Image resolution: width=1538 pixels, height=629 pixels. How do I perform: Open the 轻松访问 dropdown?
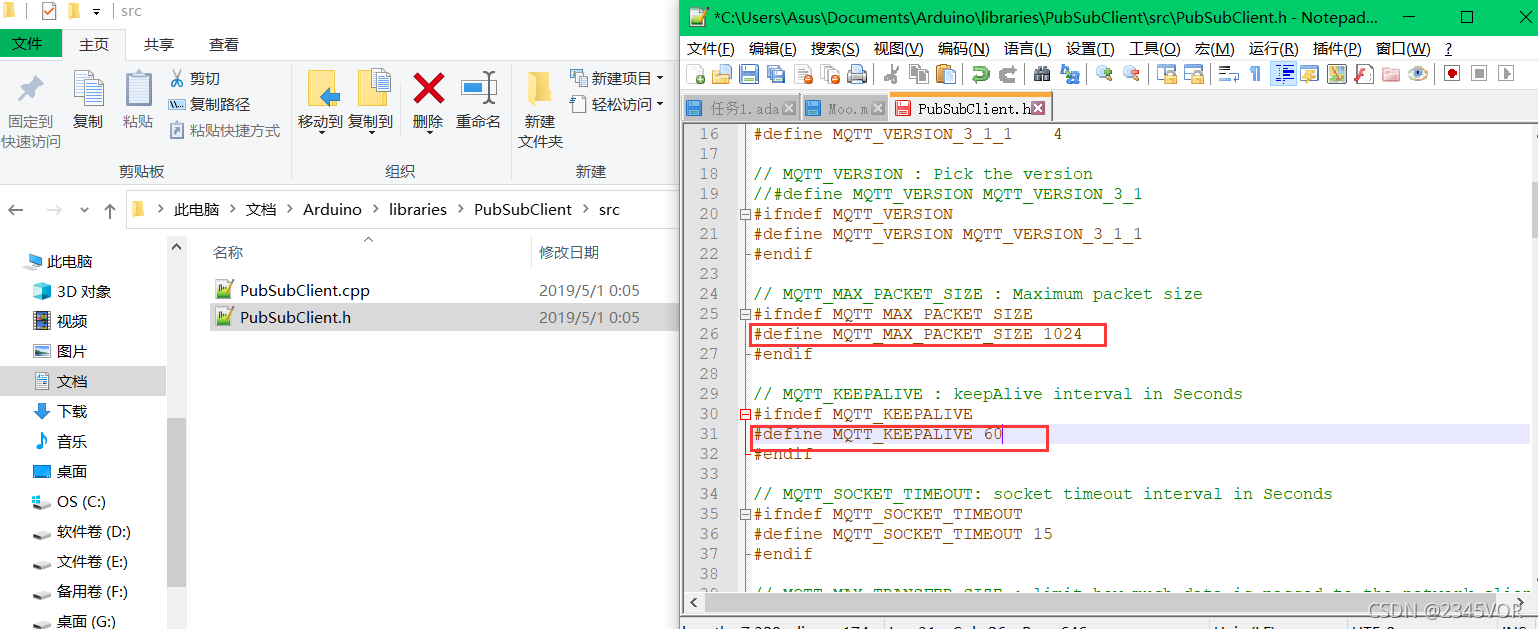coord(617,104)
